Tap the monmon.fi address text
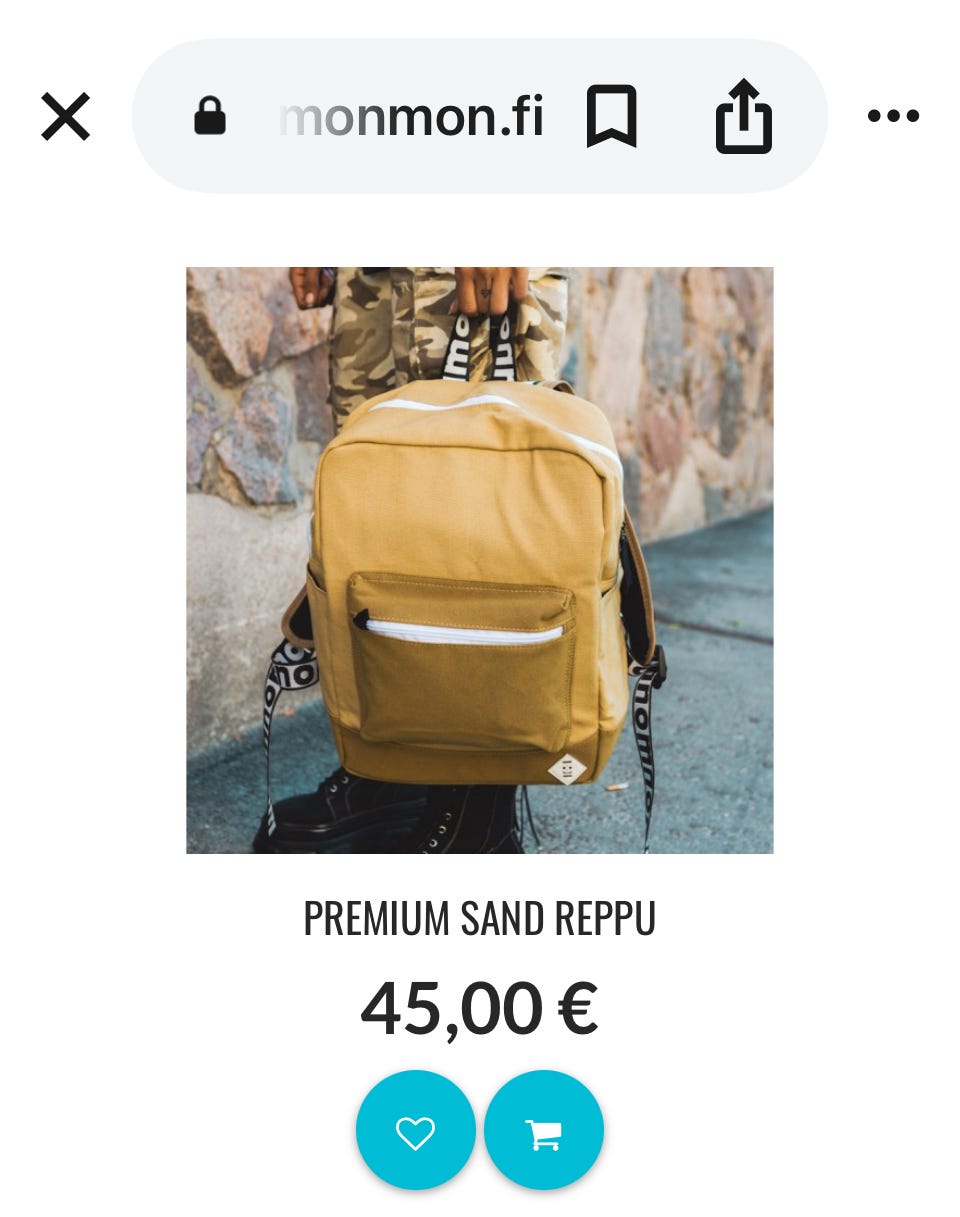Viewport: 960px width, 1217px height. (x=411, y=117)
